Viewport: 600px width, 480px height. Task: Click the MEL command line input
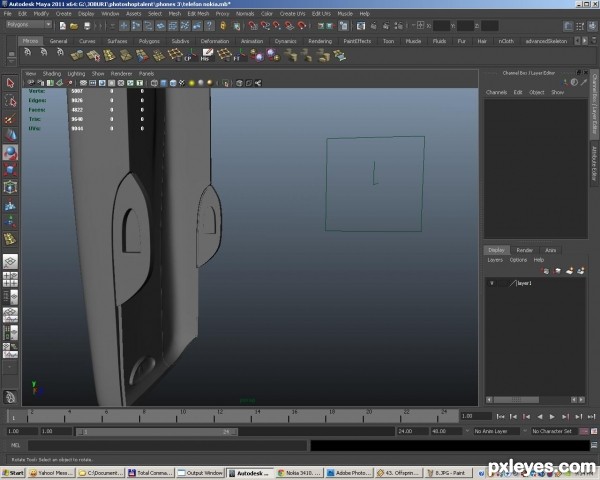coord(167,445)
